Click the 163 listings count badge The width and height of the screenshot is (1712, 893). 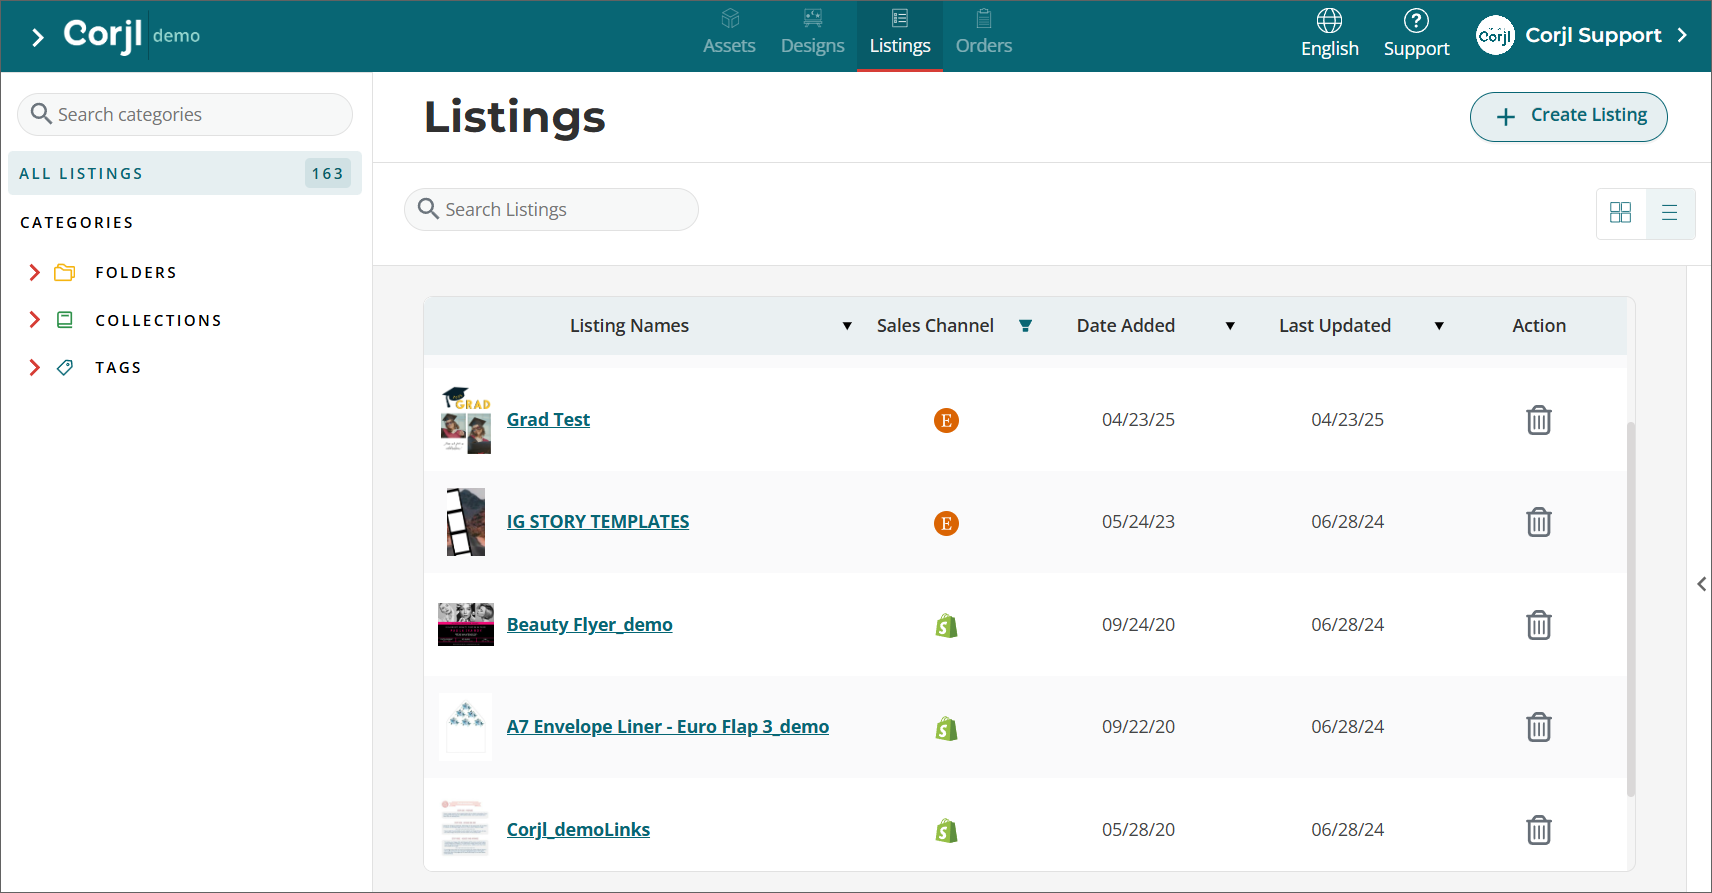coord(328,173)
